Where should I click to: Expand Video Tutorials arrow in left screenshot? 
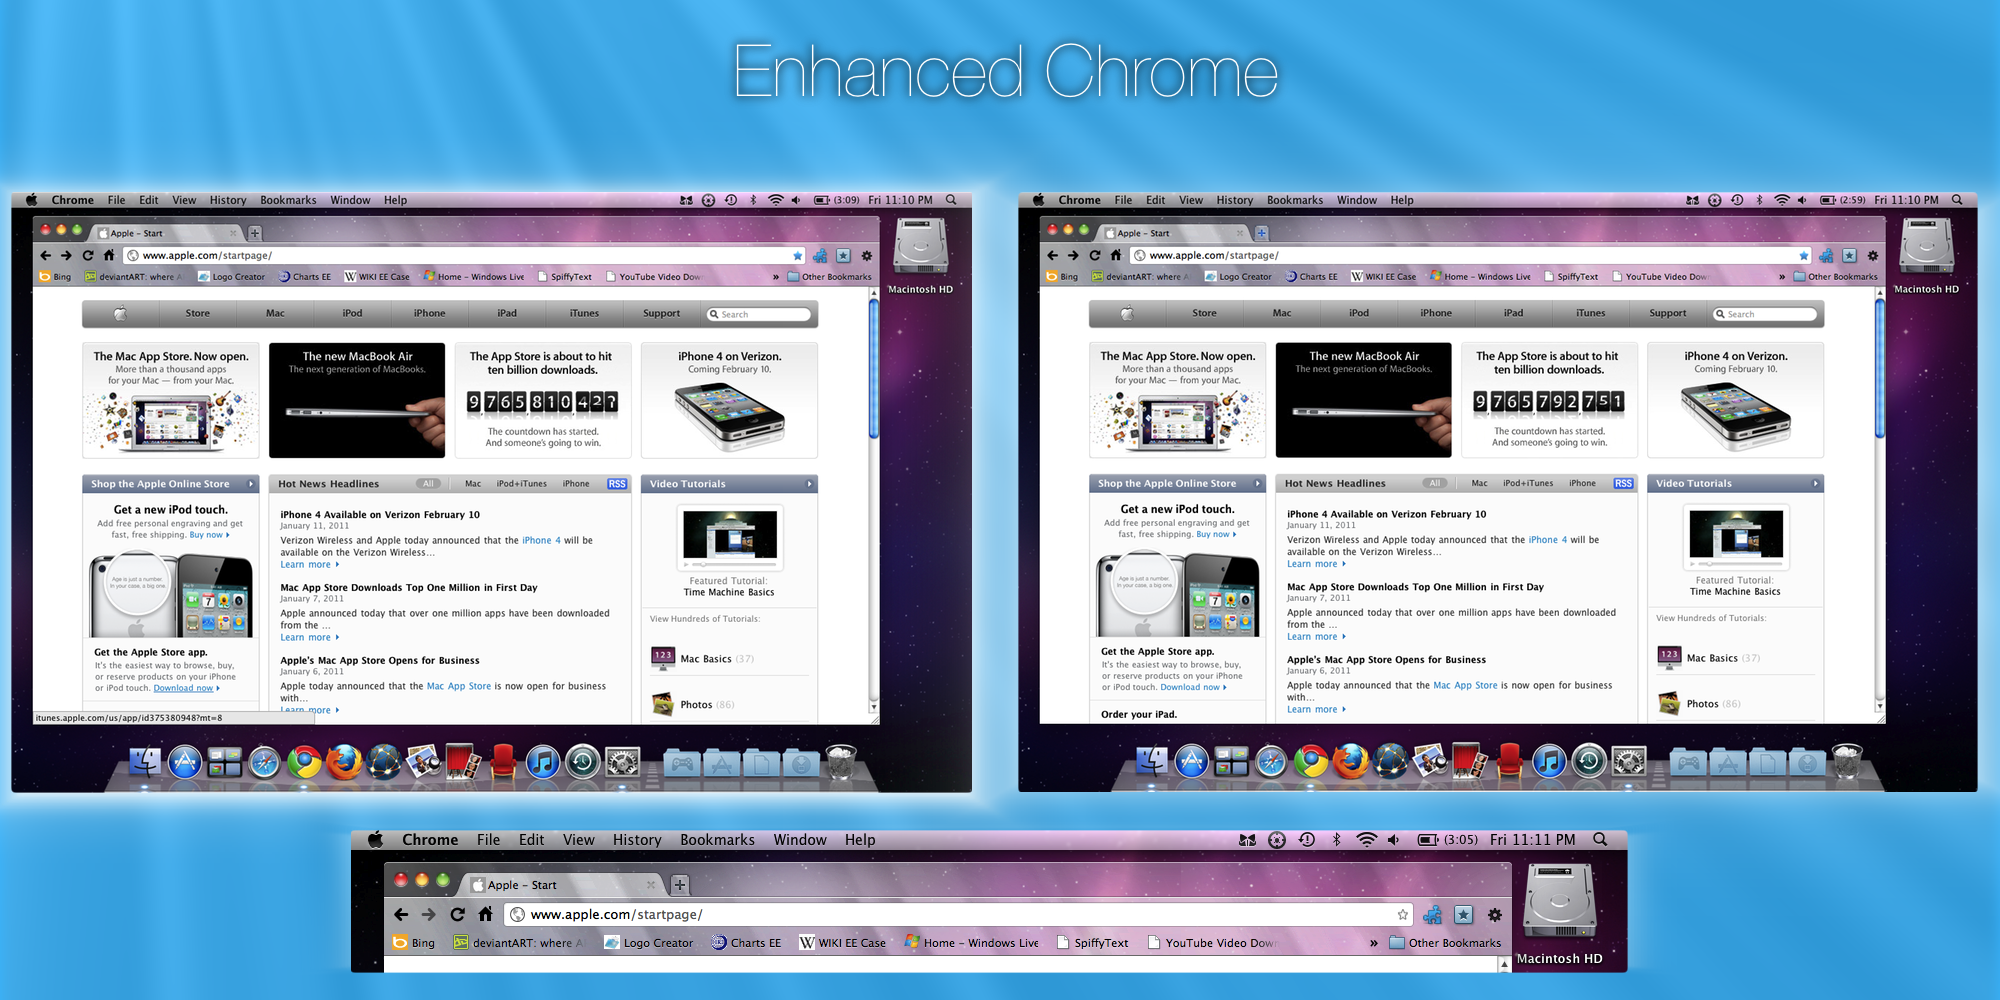pos(810,484)
